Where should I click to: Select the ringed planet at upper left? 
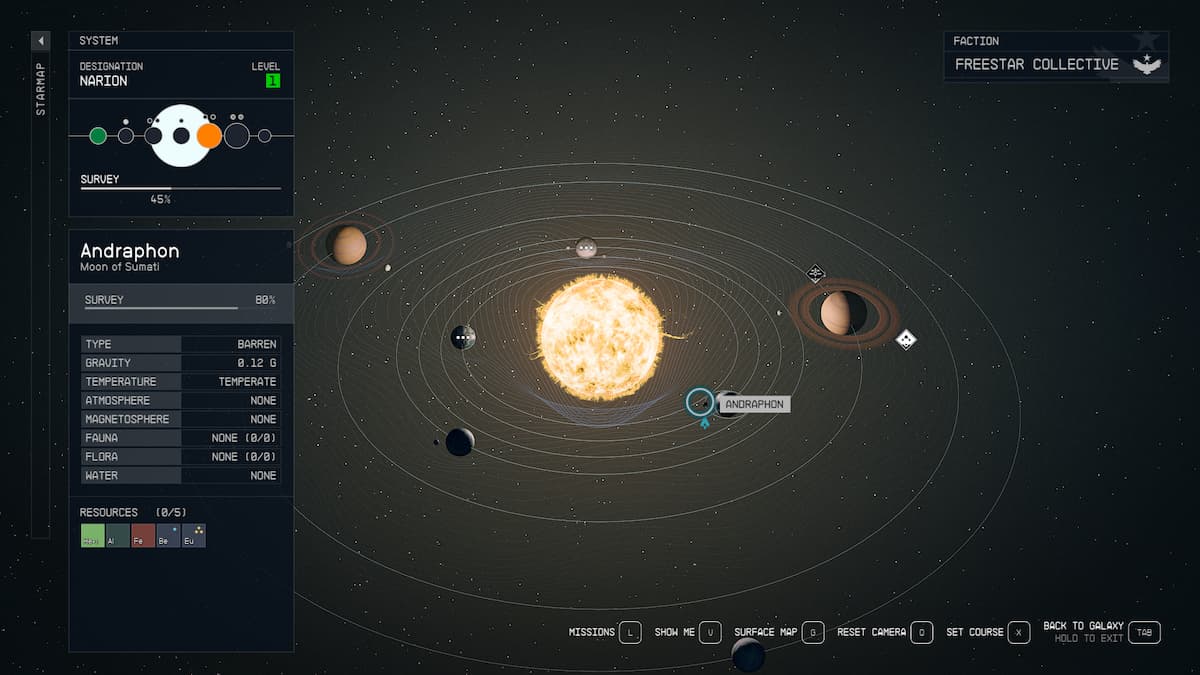pos(349,245)
